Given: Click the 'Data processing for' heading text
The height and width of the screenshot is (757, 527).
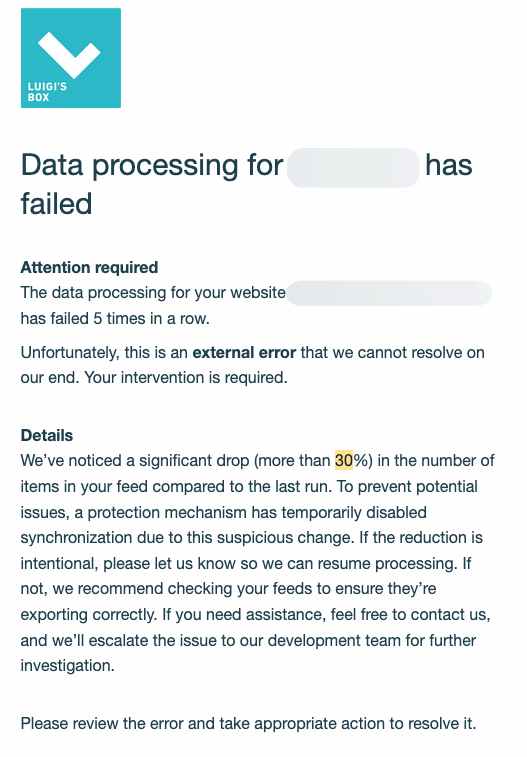Looking at the screenshot, I should point(152,166).
